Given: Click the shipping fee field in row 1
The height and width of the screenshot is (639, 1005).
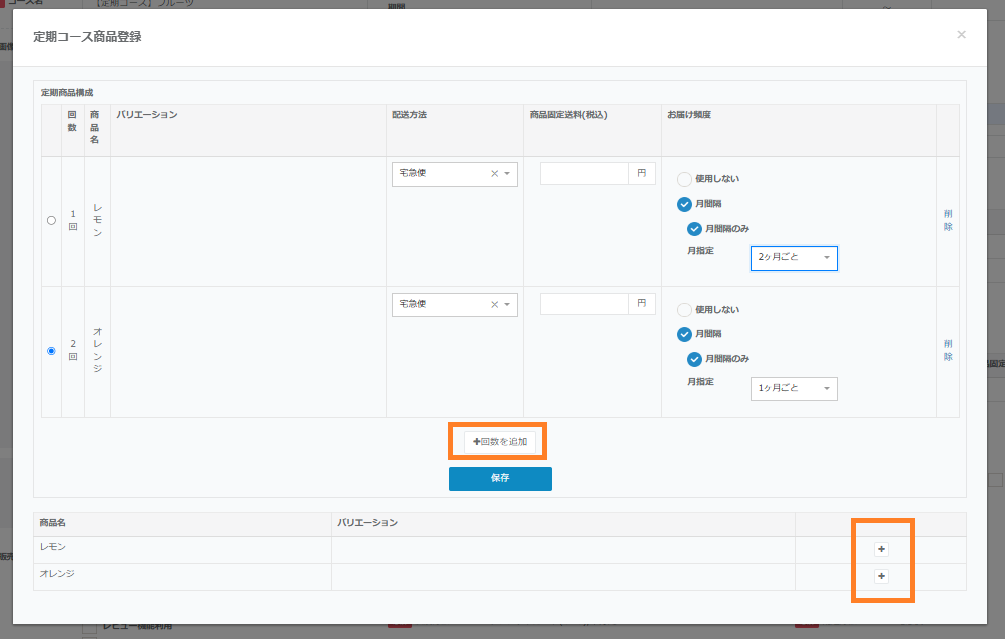Looking at the screenshot, I should [x=584, y=174].
